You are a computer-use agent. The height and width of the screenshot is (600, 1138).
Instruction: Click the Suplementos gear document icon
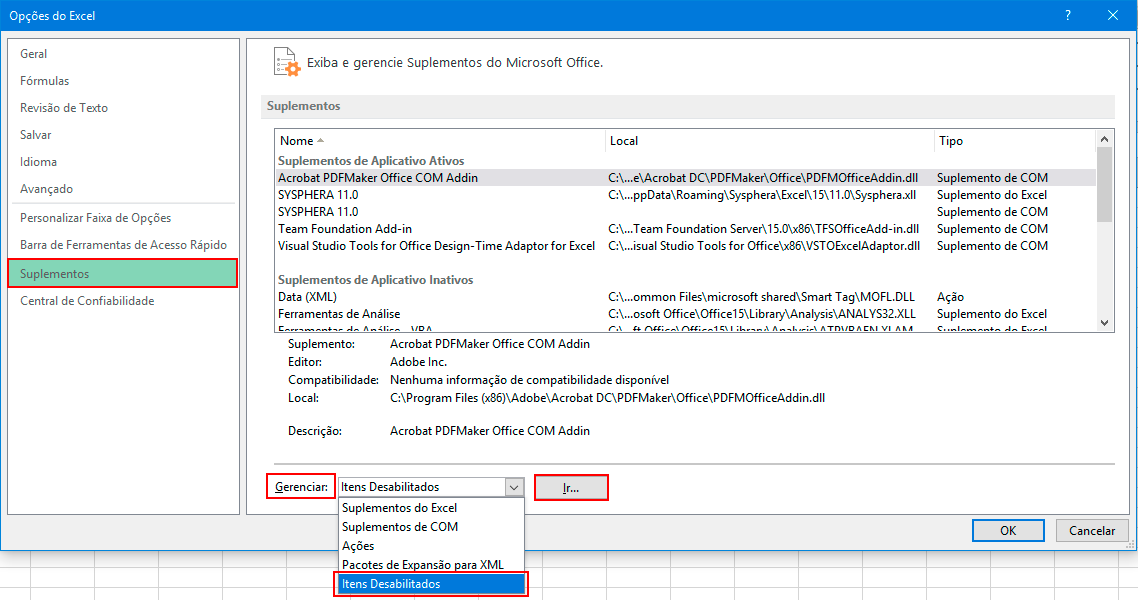286,62
